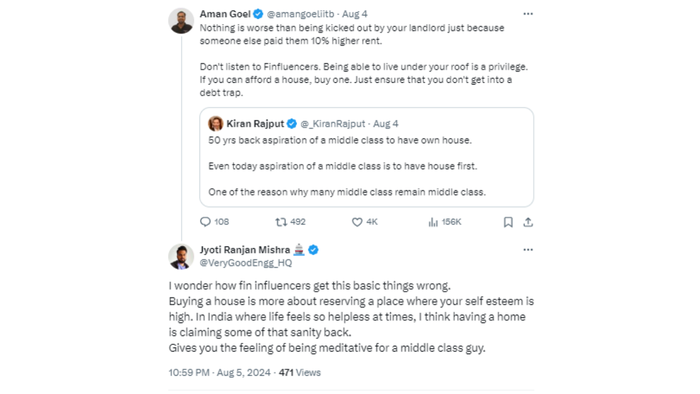Viewport: 700px width, 394px height.
Task: Click Aman Goel's verified badge
Action: (x=258, y=14)
